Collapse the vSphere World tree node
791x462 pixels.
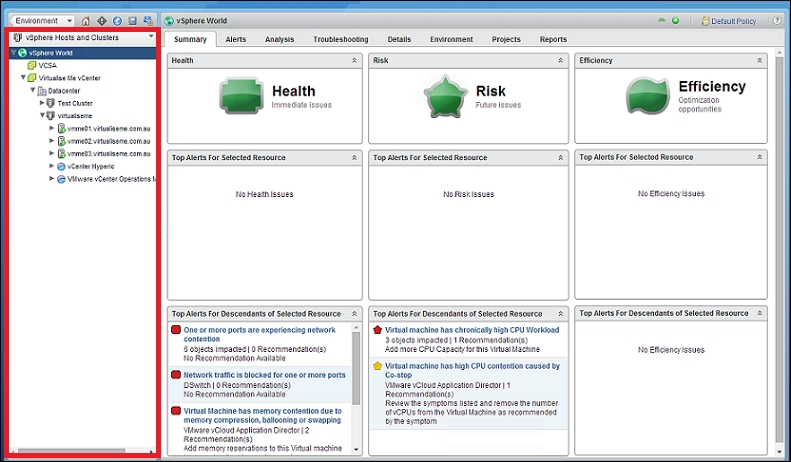[x=14, y=52]
